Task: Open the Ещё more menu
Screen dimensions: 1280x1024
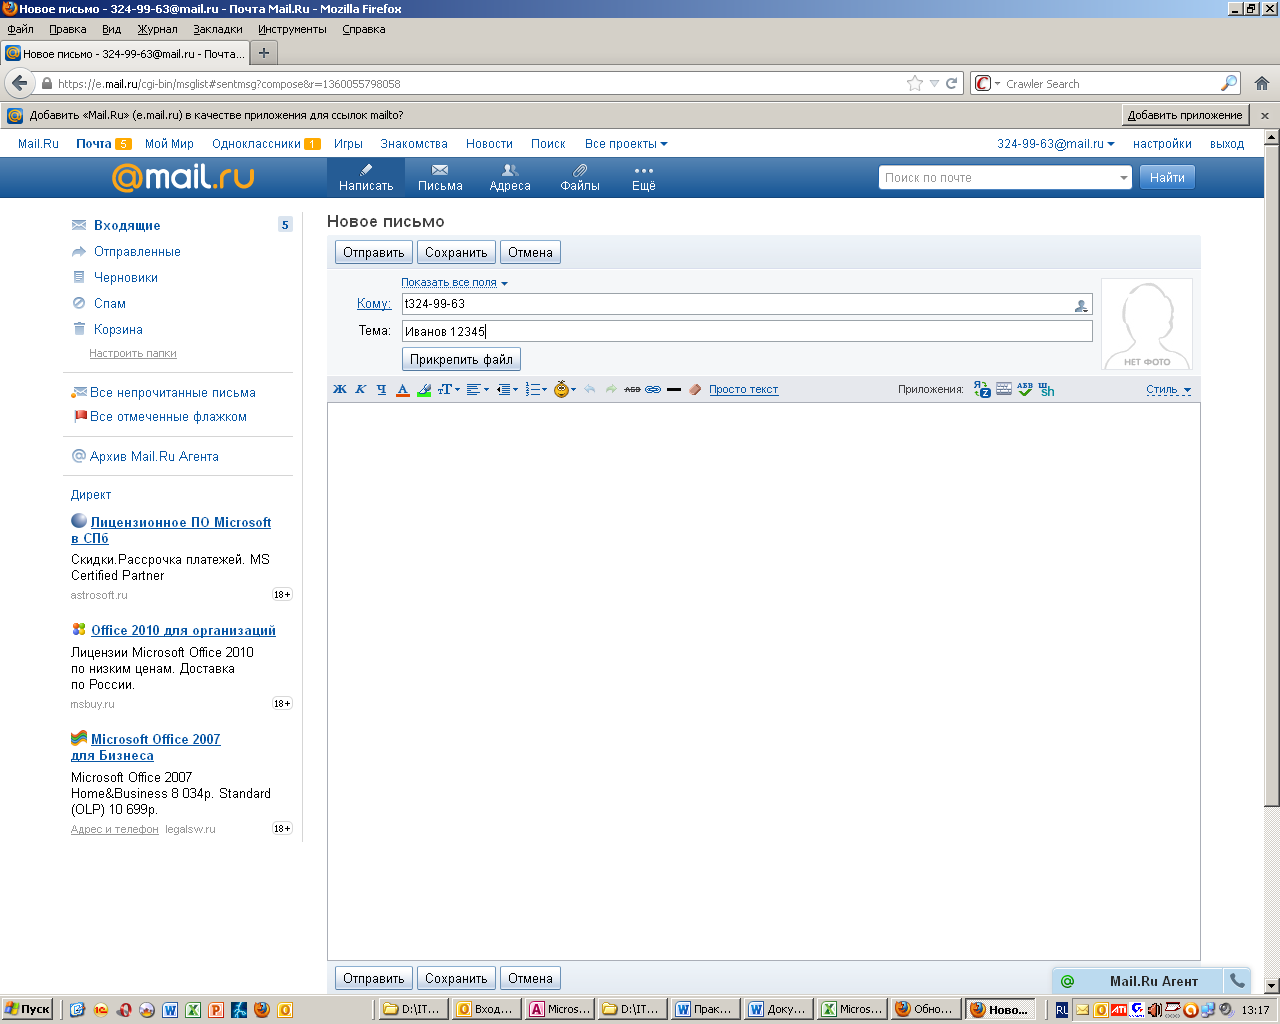Action: click(644, 177)
